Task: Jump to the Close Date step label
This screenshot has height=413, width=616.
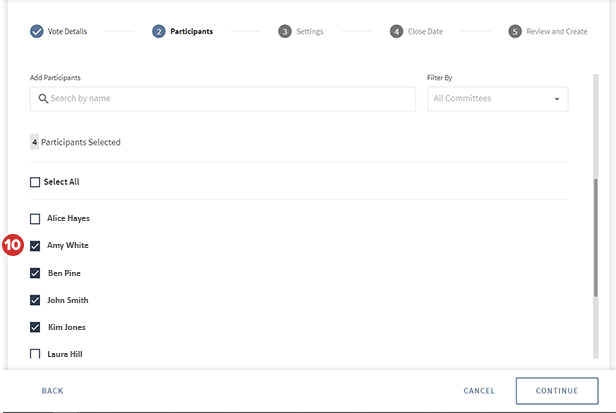Action: (x=428, y=31)
